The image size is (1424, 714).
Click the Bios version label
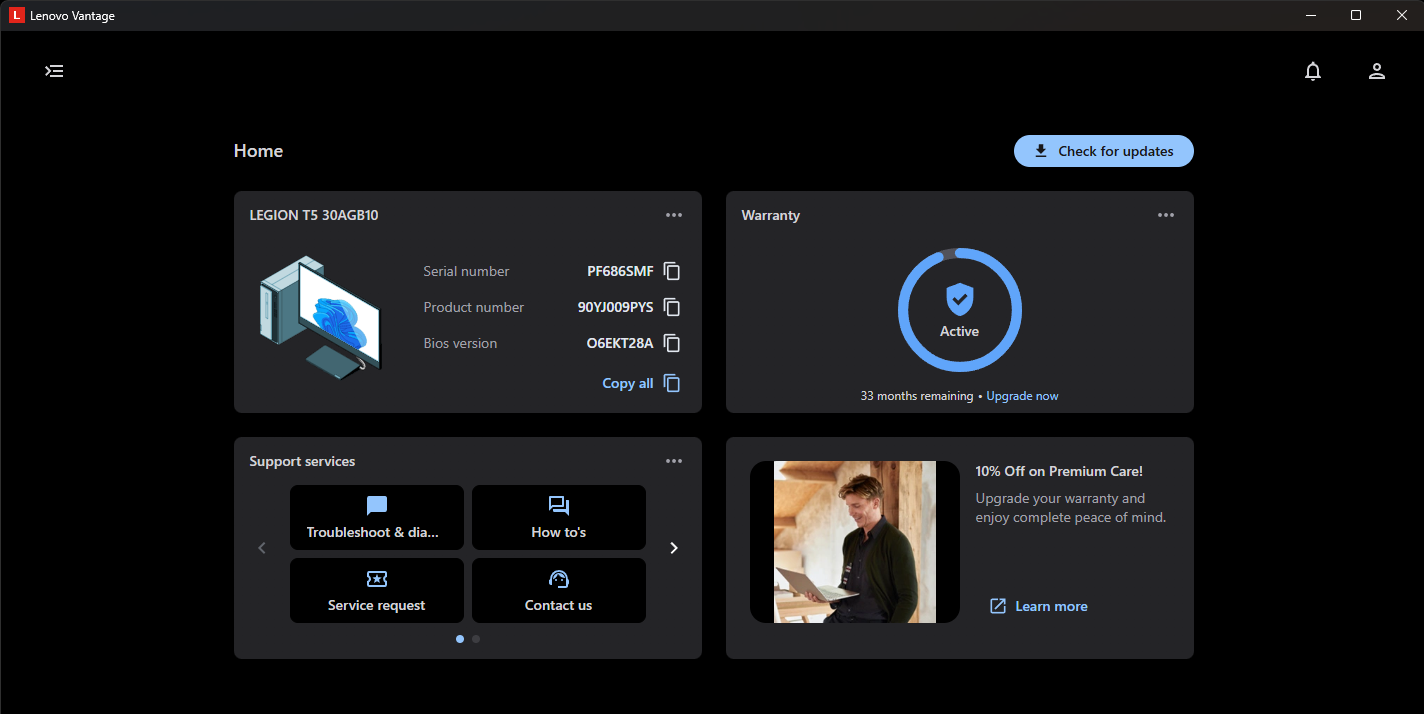click(x=460, y=343)
